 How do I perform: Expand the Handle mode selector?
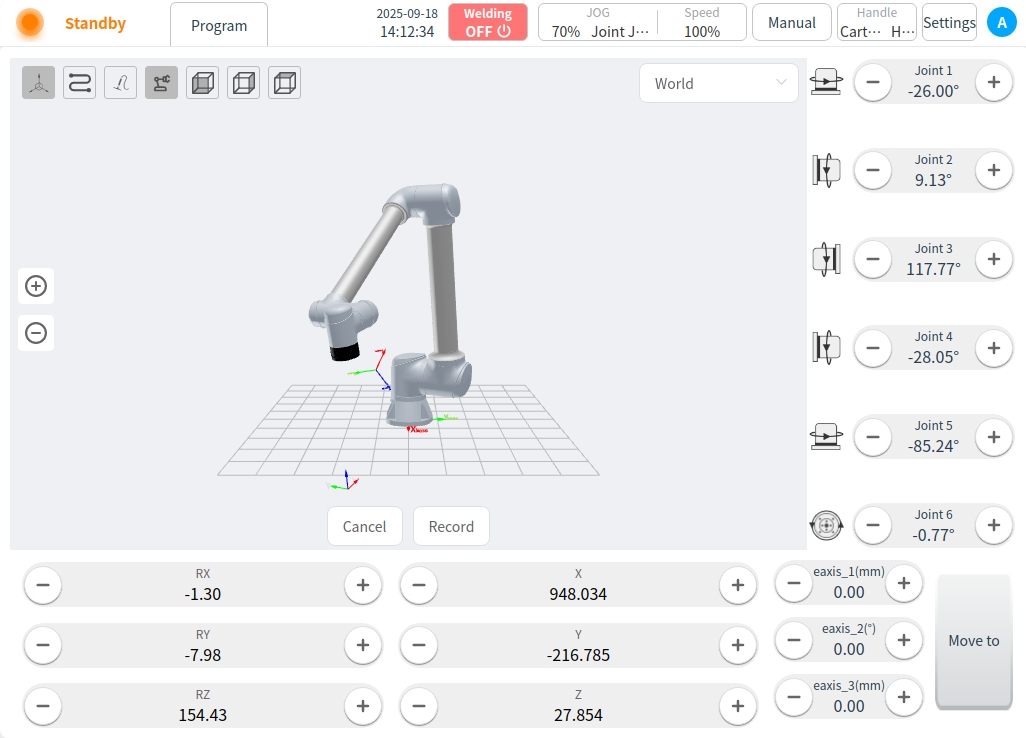(876, 23)
